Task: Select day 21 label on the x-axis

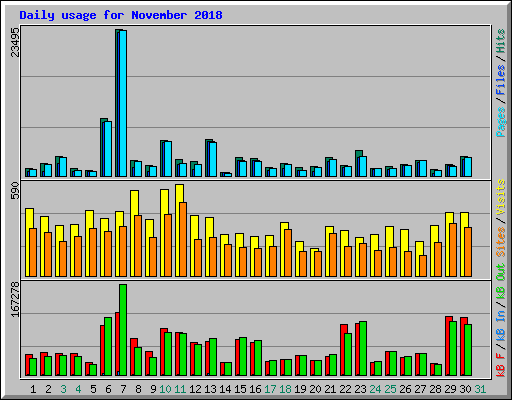Action: (330, 389)
